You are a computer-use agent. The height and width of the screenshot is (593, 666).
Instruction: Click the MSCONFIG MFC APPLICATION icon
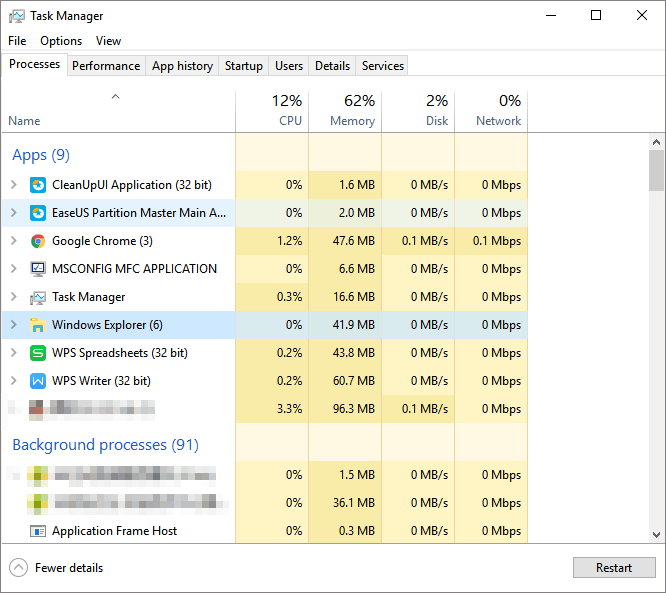pyautogui.click(x=38, y=269)
